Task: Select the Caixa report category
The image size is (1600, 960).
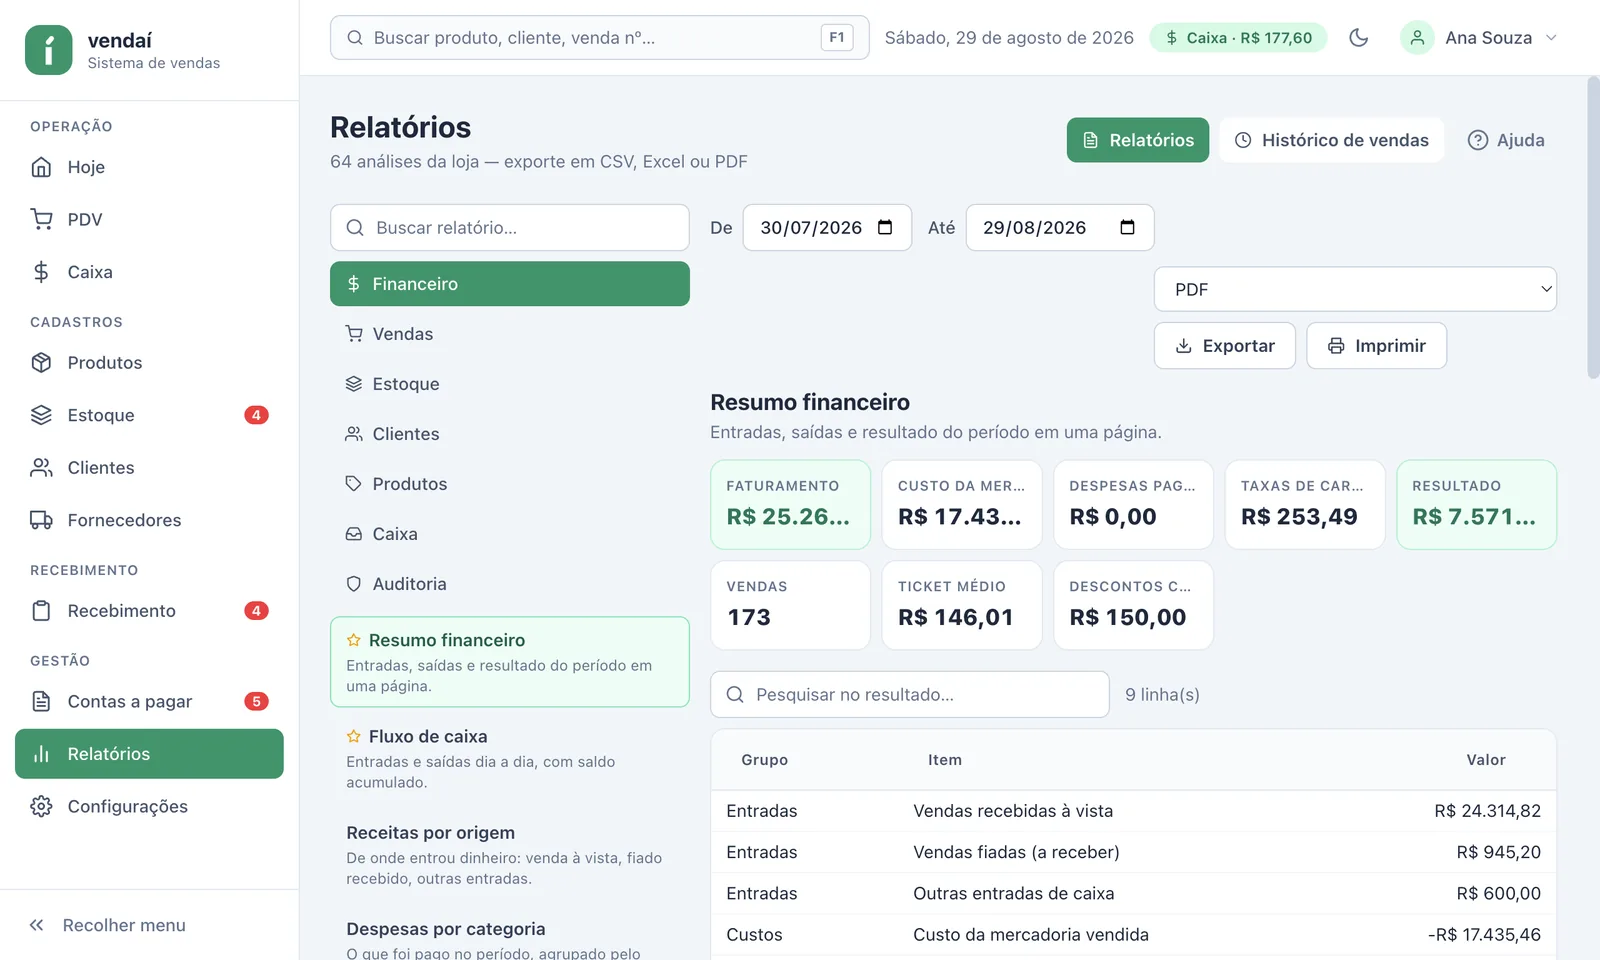Action: click(510, 534)
